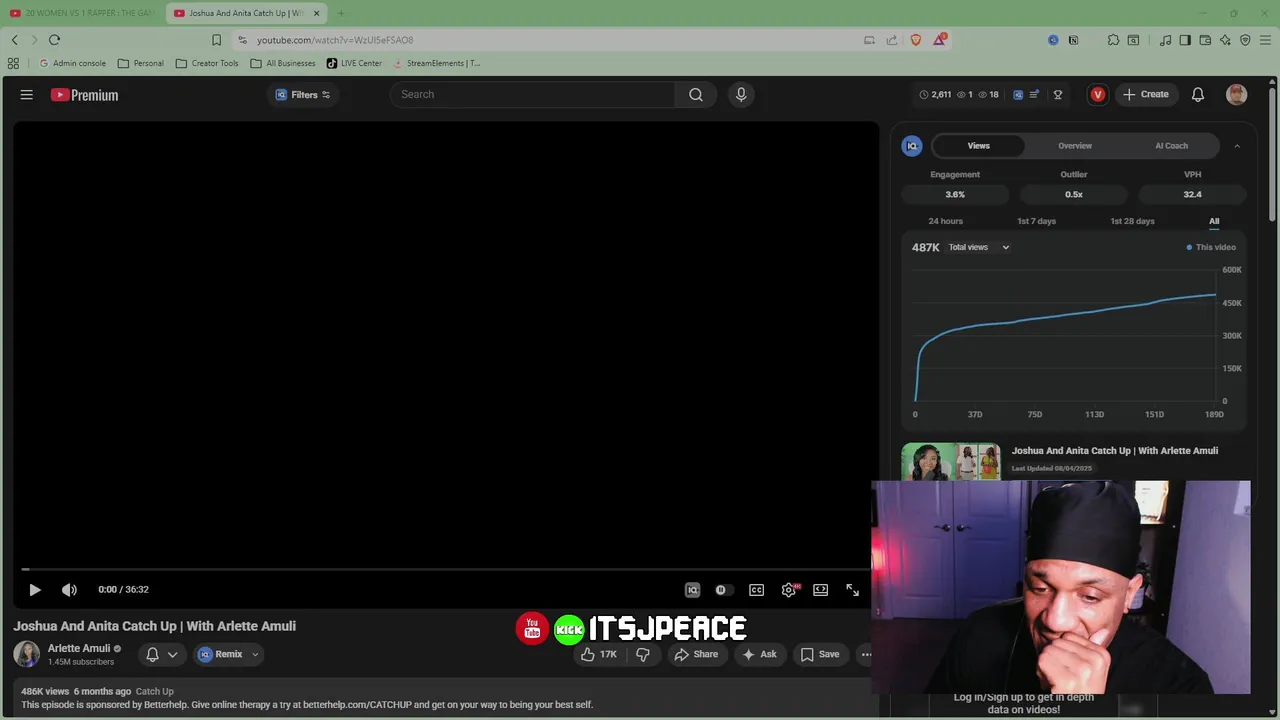Switch to the AI Coach tab
Image resolution: width=1280 pixels, height=720 pixels.
1171,146
